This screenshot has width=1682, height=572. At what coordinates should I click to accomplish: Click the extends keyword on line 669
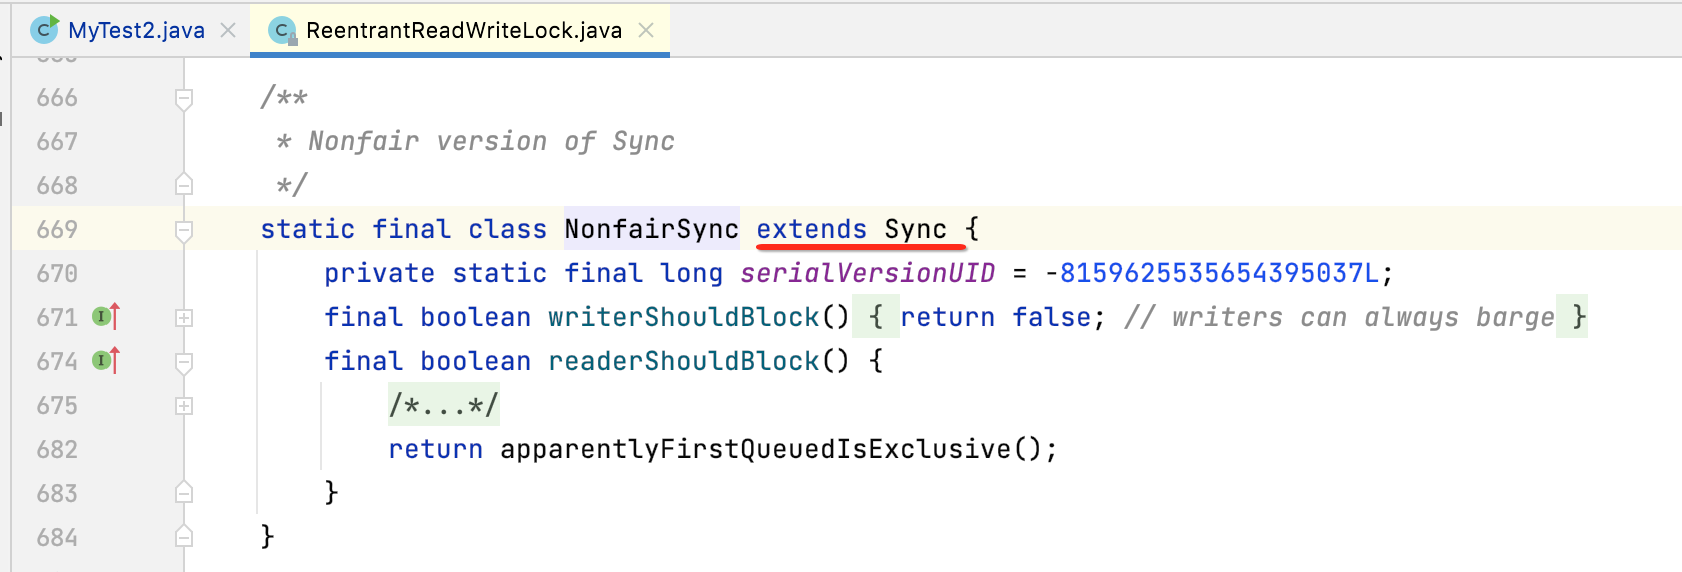(x=811, y=229)
